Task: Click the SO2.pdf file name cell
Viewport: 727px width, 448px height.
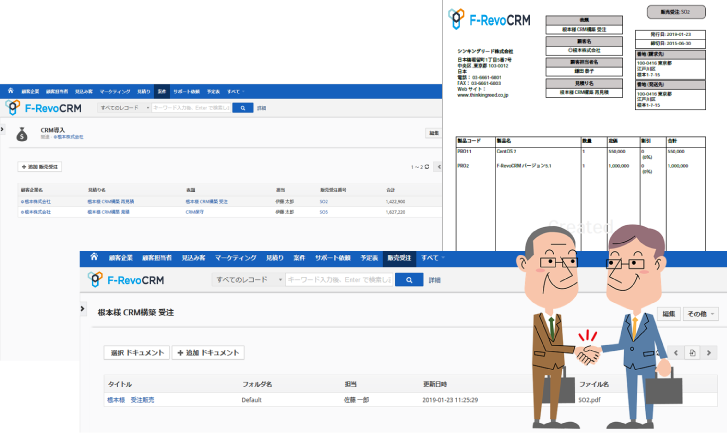Action: pyautogui.click(x=589, y=400)
